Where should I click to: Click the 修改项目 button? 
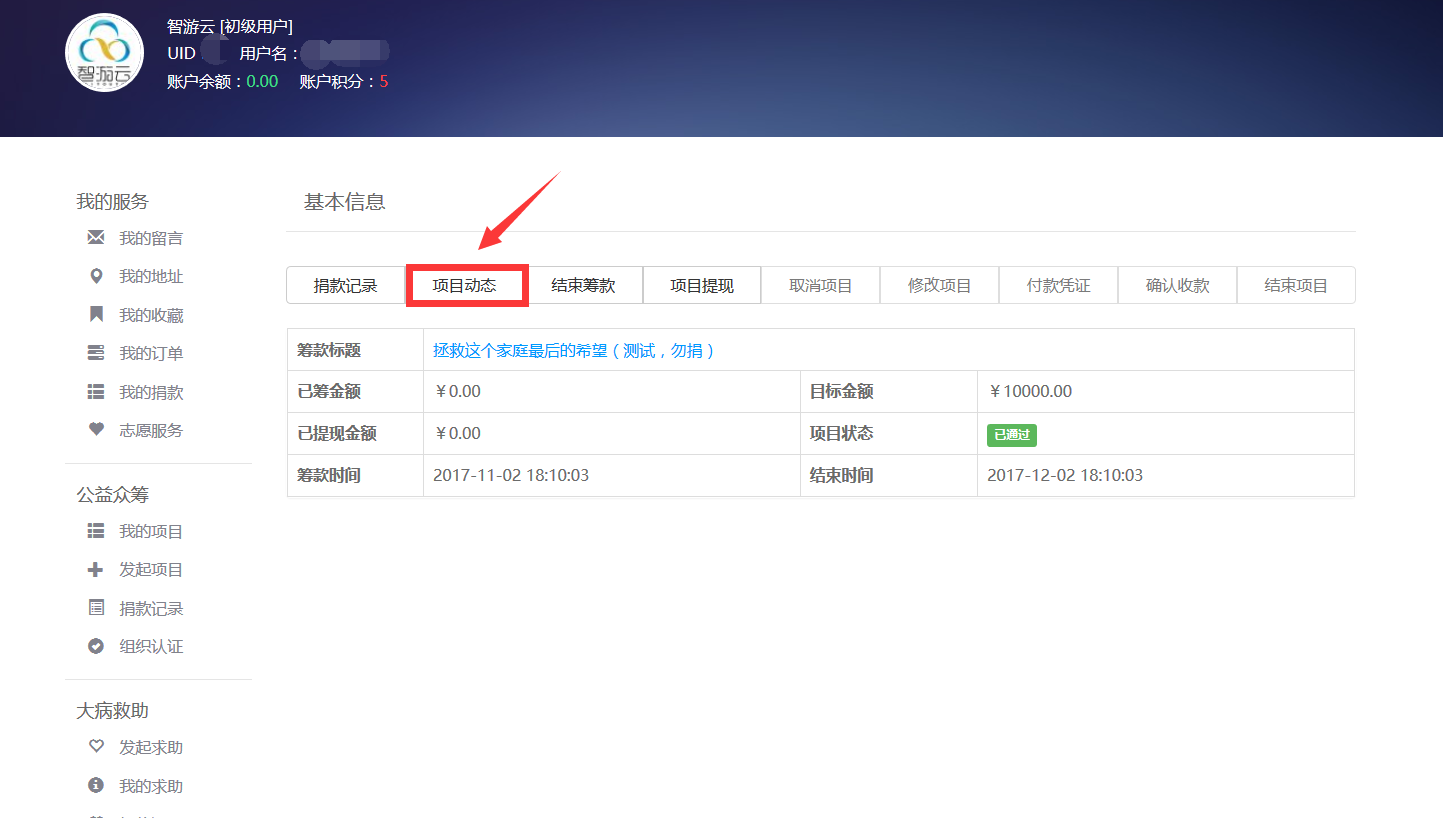(940, 285)
